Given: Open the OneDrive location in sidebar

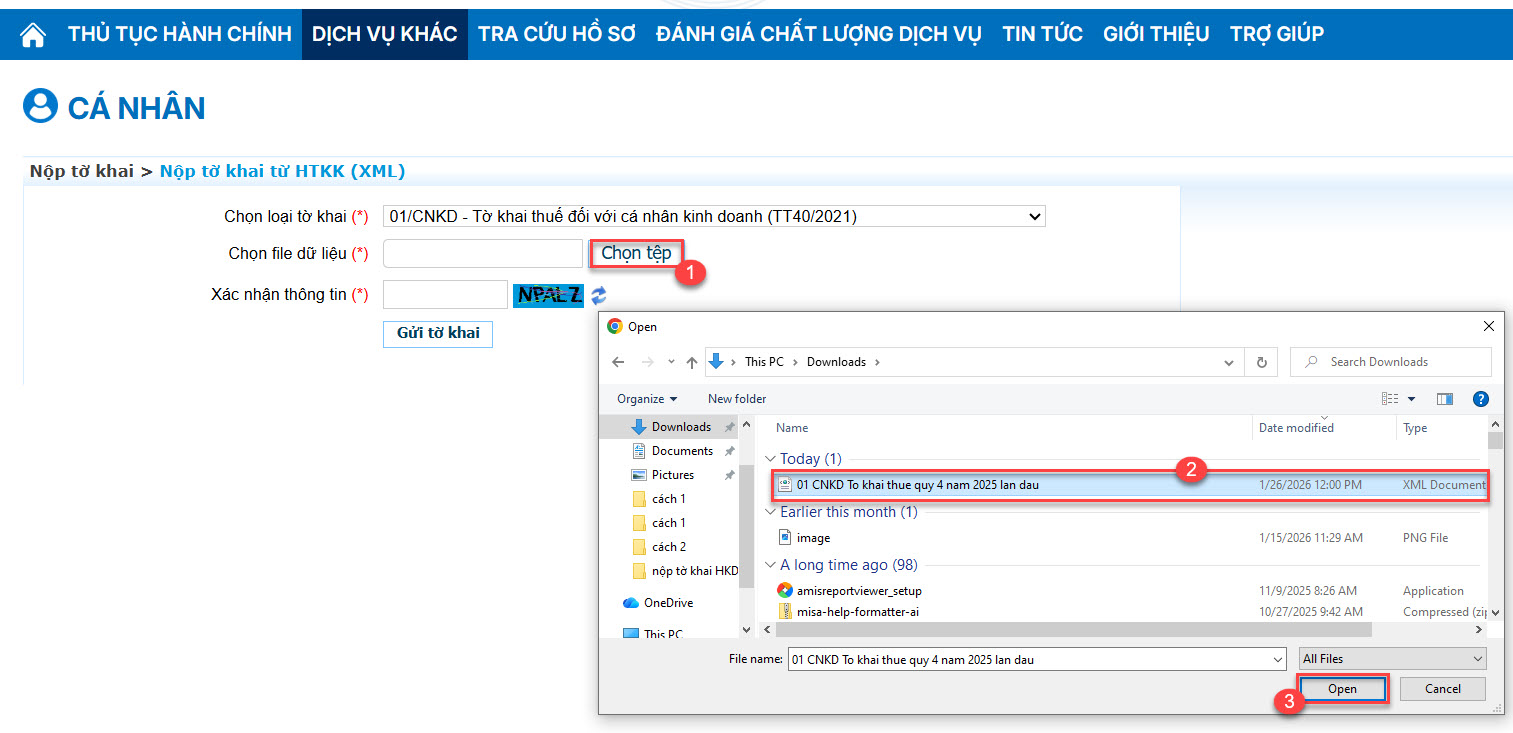Looking at the screenshot, I should click(x=668, y=603).
